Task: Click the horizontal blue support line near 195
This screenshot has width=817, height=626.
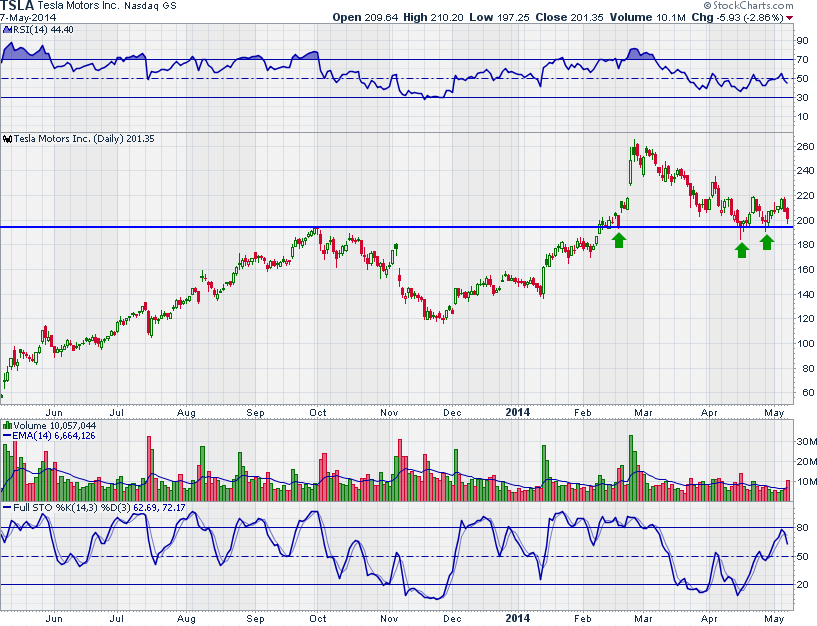Action: click(397, 227)
